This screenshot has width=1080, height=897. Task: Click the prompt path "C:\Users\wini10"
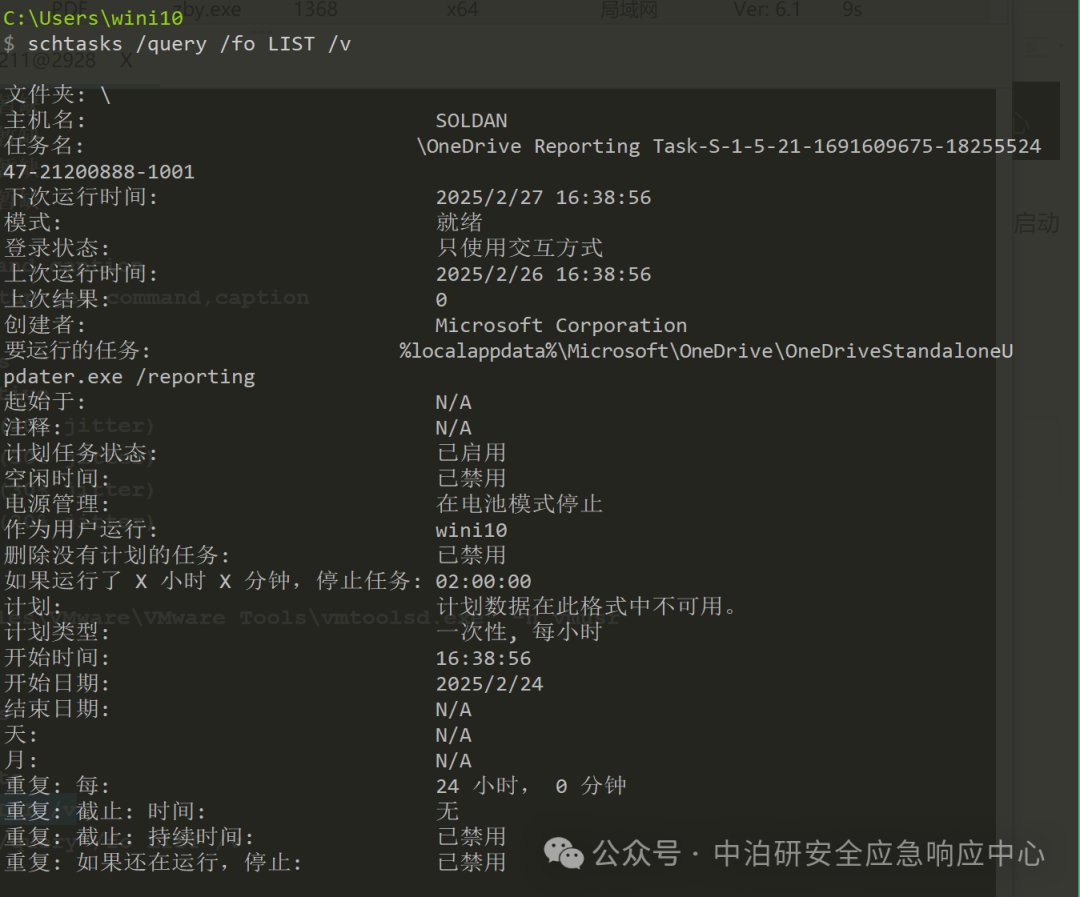94,18
